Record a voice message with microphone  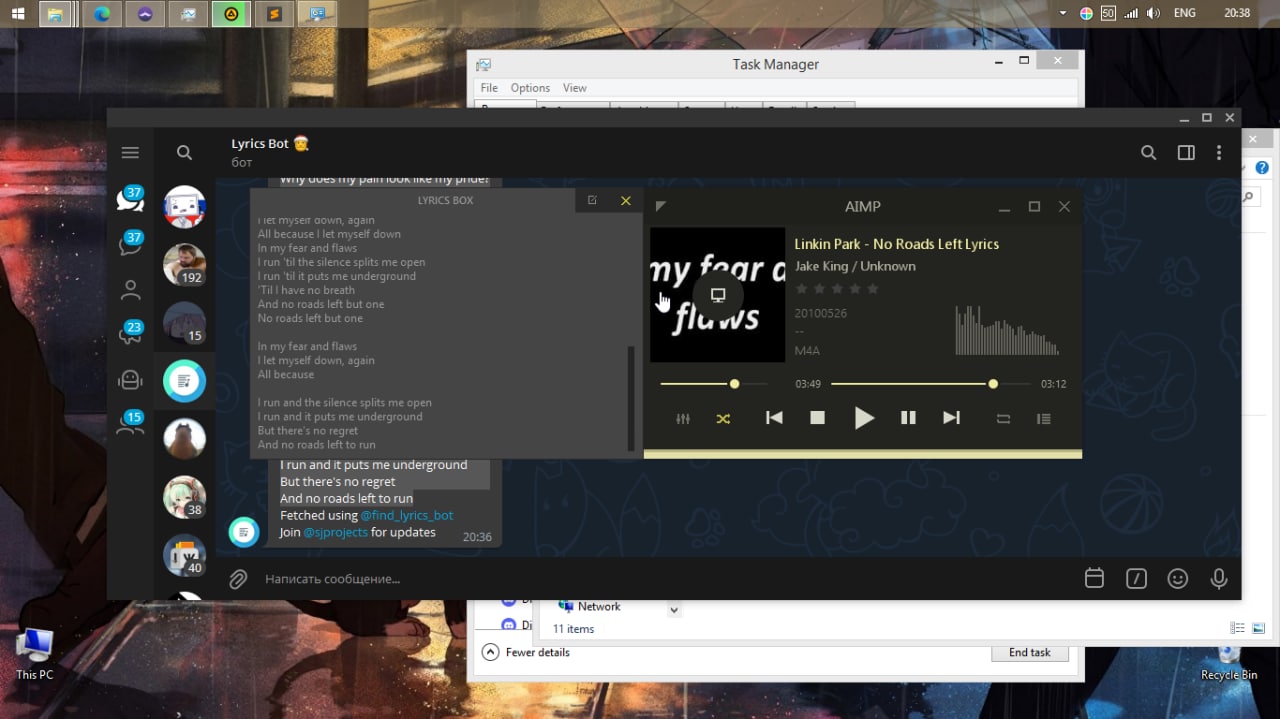click(x=1219, y=578)
